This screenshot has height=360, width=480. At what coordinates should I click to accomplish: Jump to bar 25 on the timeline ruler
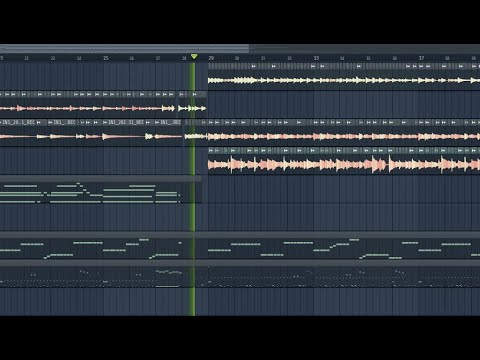coord(106,58)
